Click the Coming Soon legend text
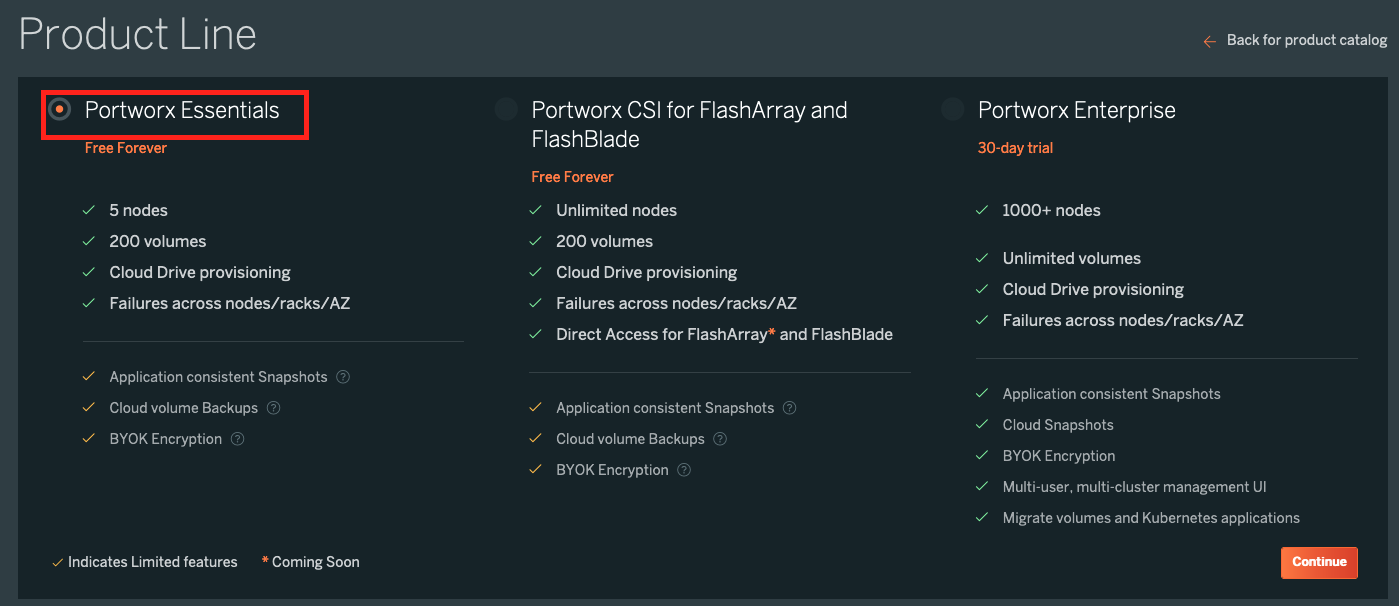This screenshot has width=1399, height=606. [x=315, y=562]
